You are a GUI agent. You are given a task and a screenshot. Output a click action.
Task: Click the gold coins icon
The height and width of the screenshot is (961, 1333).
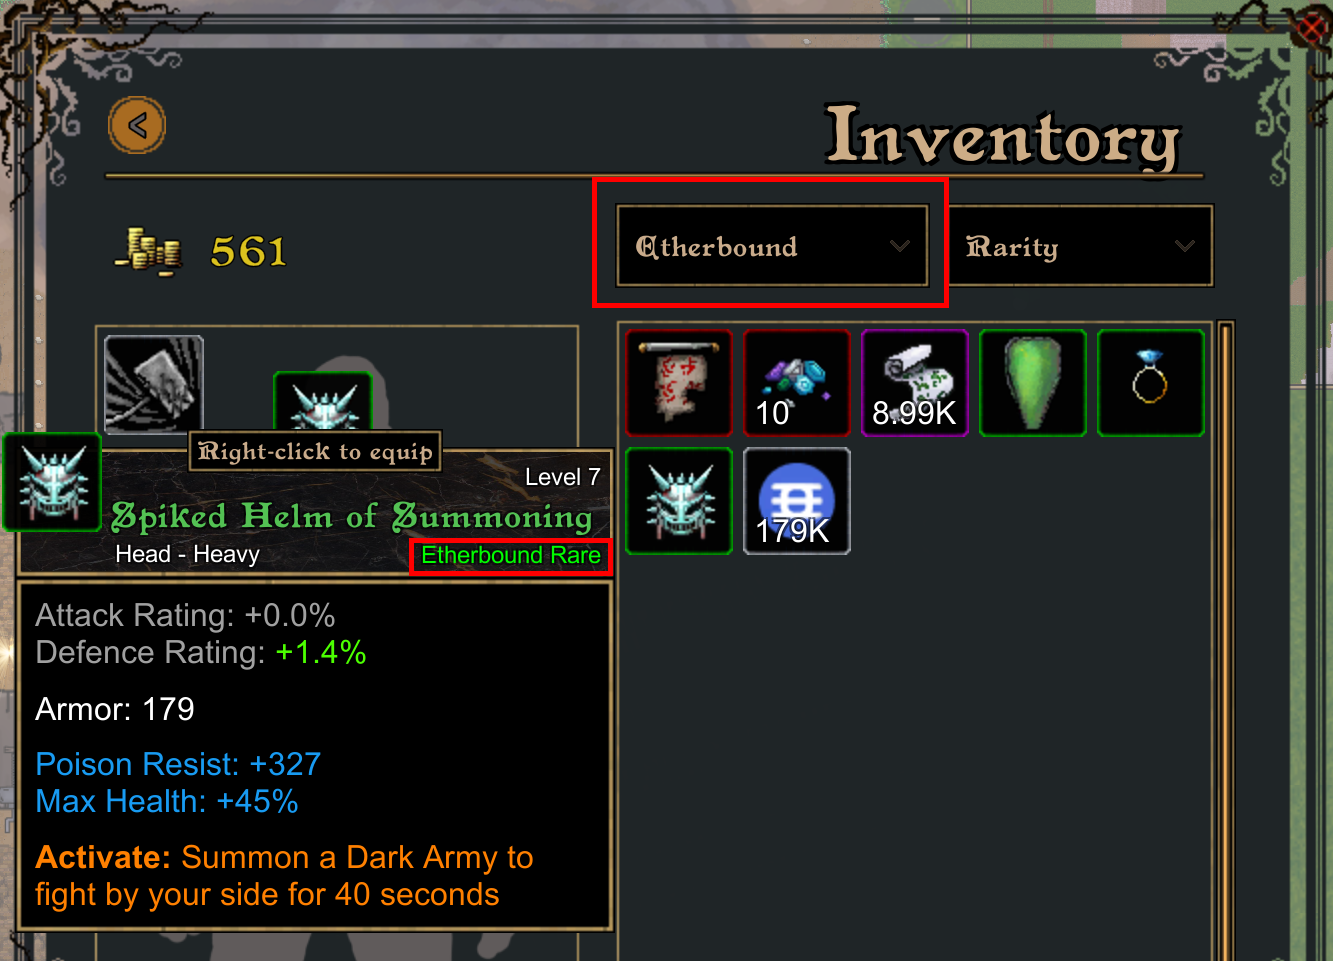[149, 251]
